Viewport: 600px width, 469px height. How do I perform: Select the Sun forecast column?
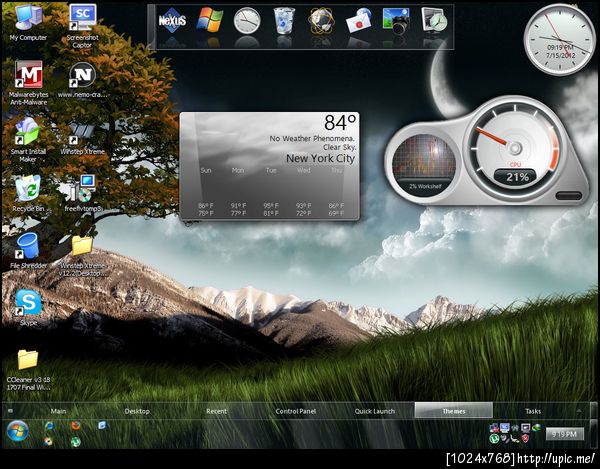[x=206, y=192]
